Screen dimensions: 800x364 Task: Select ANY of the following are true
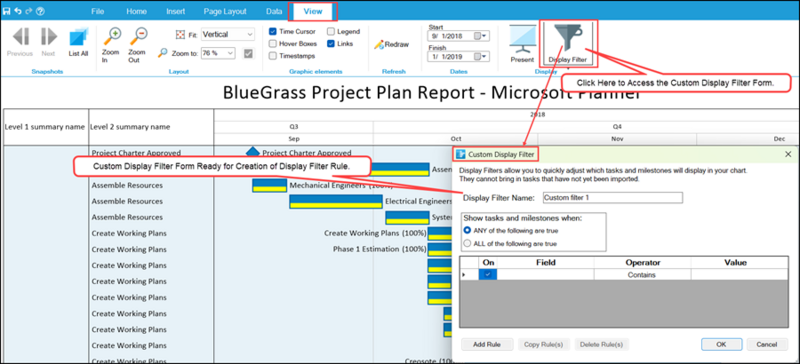(x=467, y=231)
